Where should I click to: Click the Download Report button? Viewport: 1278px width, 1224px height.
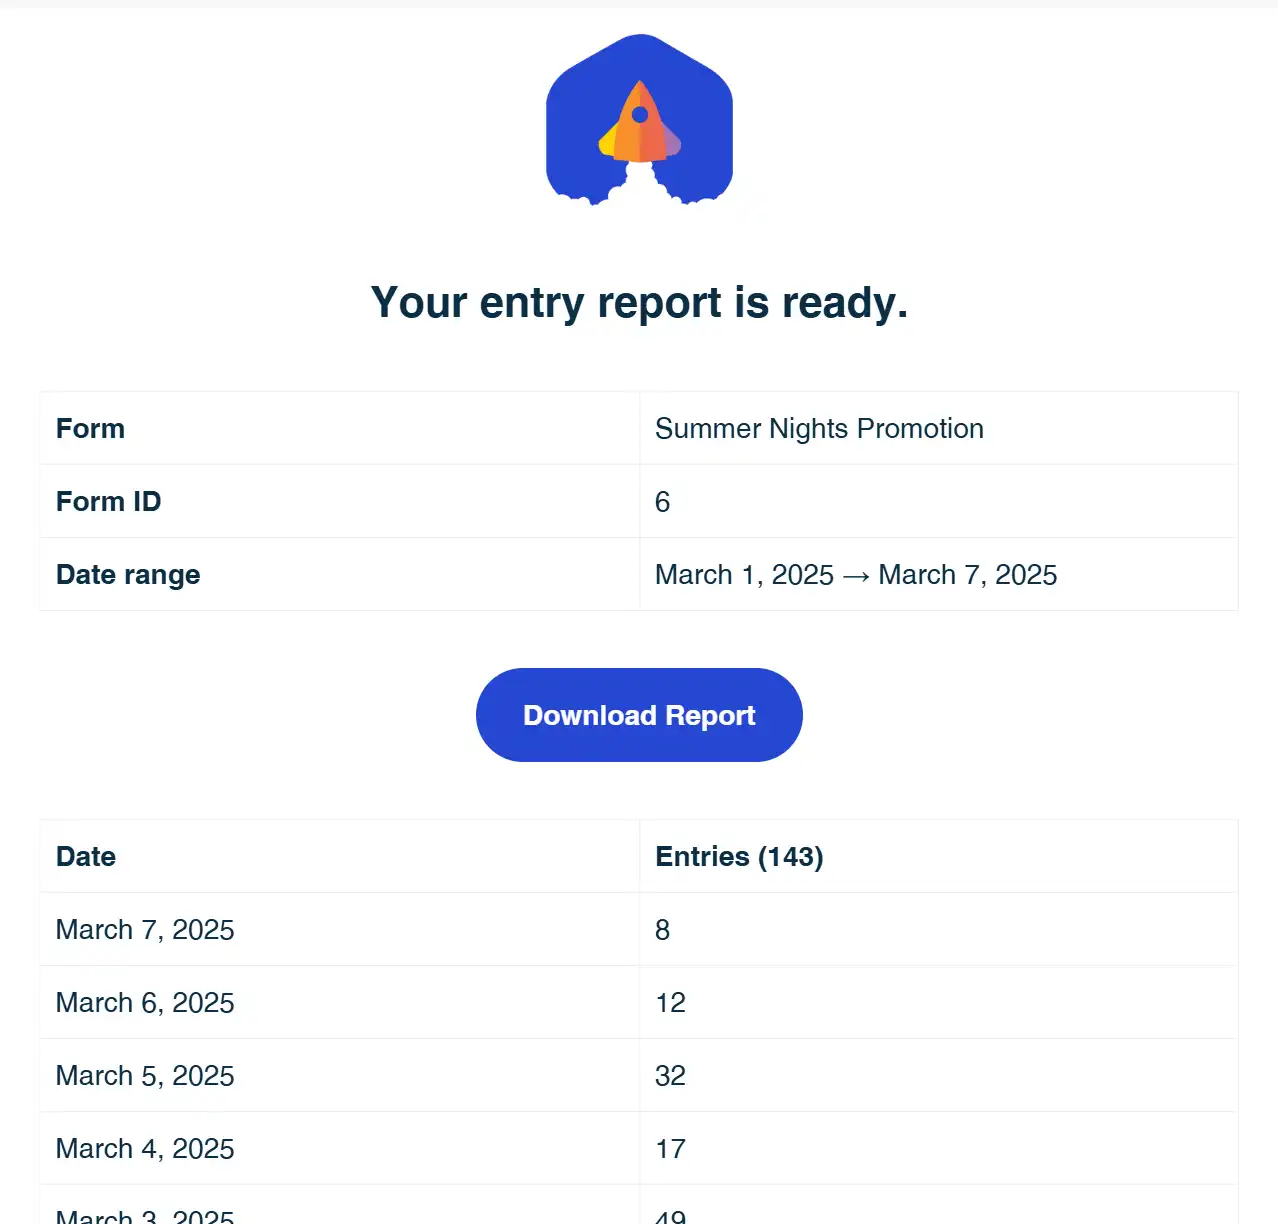click(x=639, y=715)
